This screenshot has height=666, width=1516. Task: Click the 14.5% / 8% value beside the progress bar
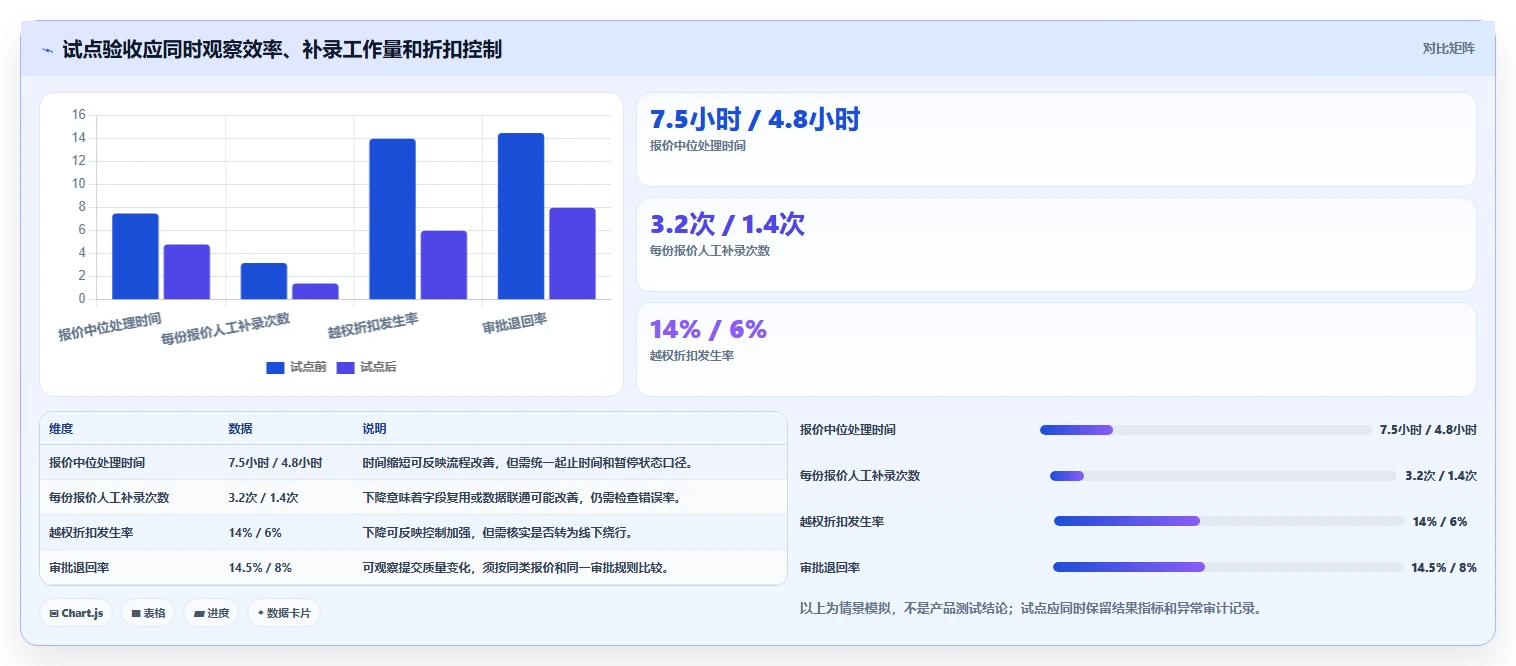1444,567
